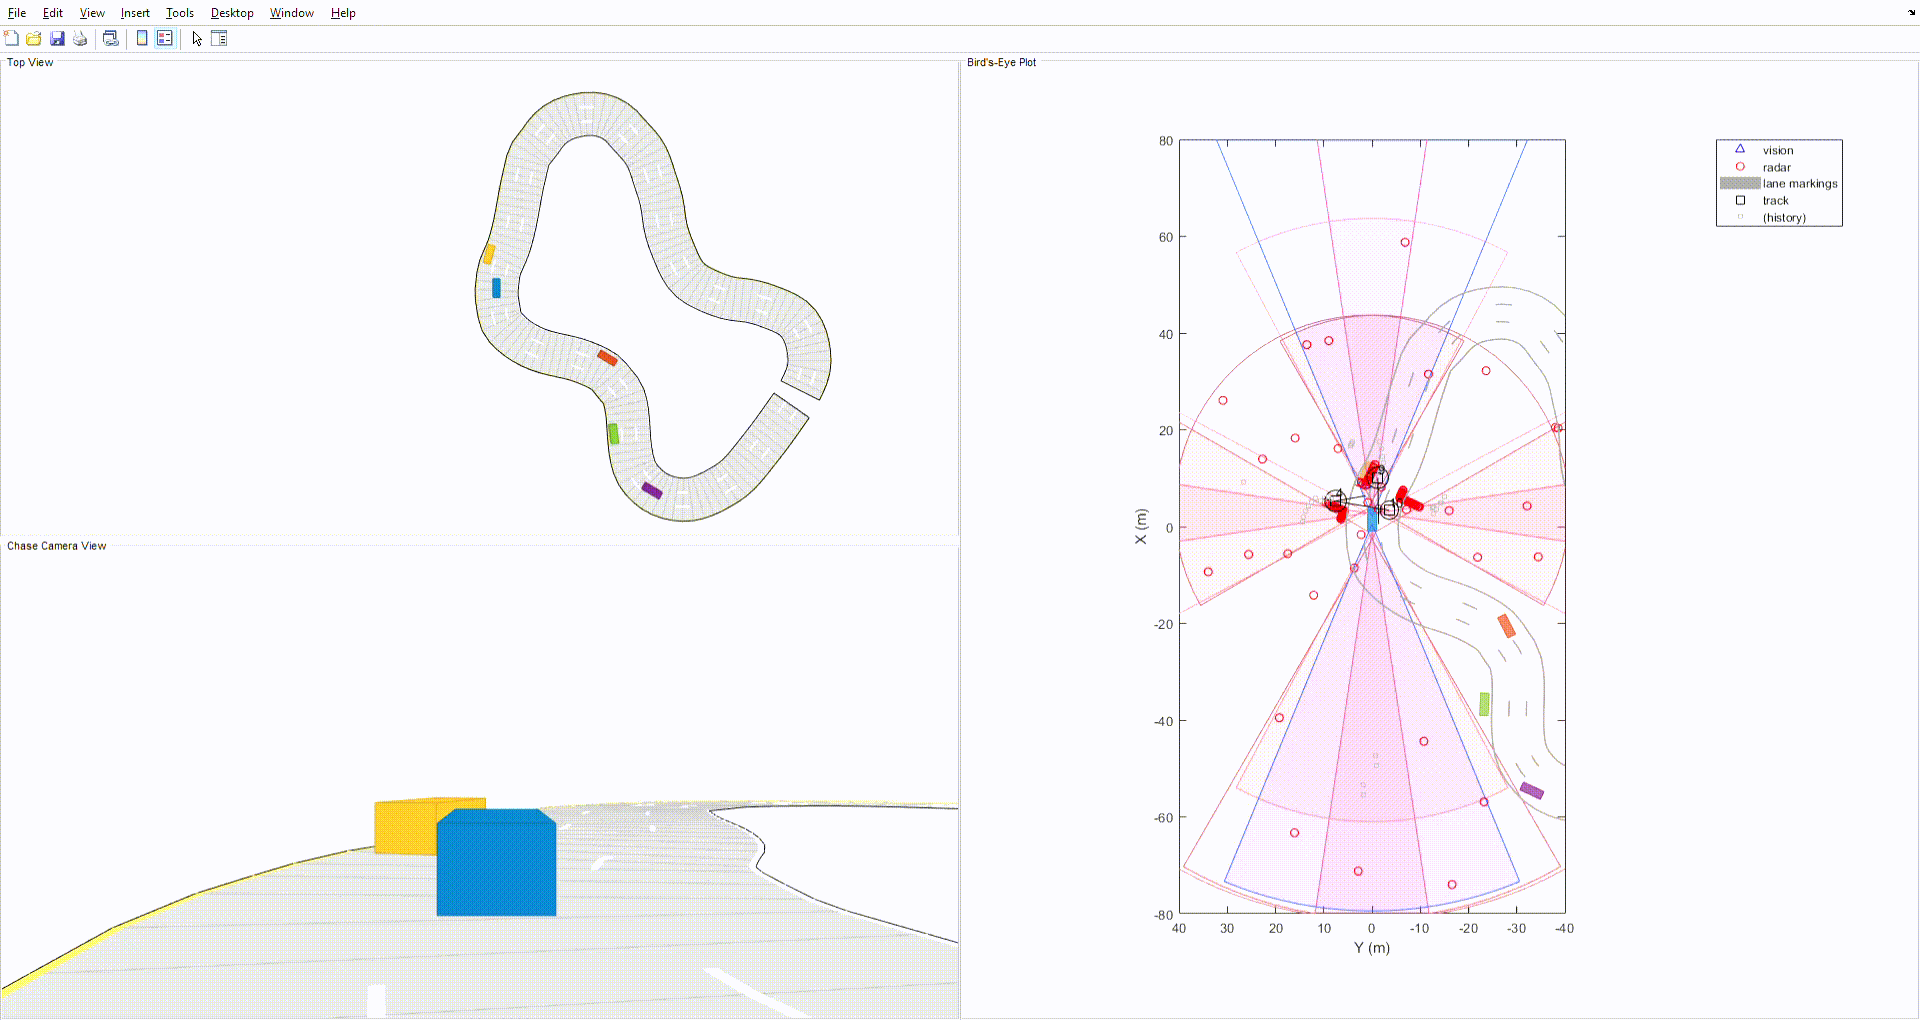
Task: Click the orange car on Top View track
Action: [x=607, y=358]
